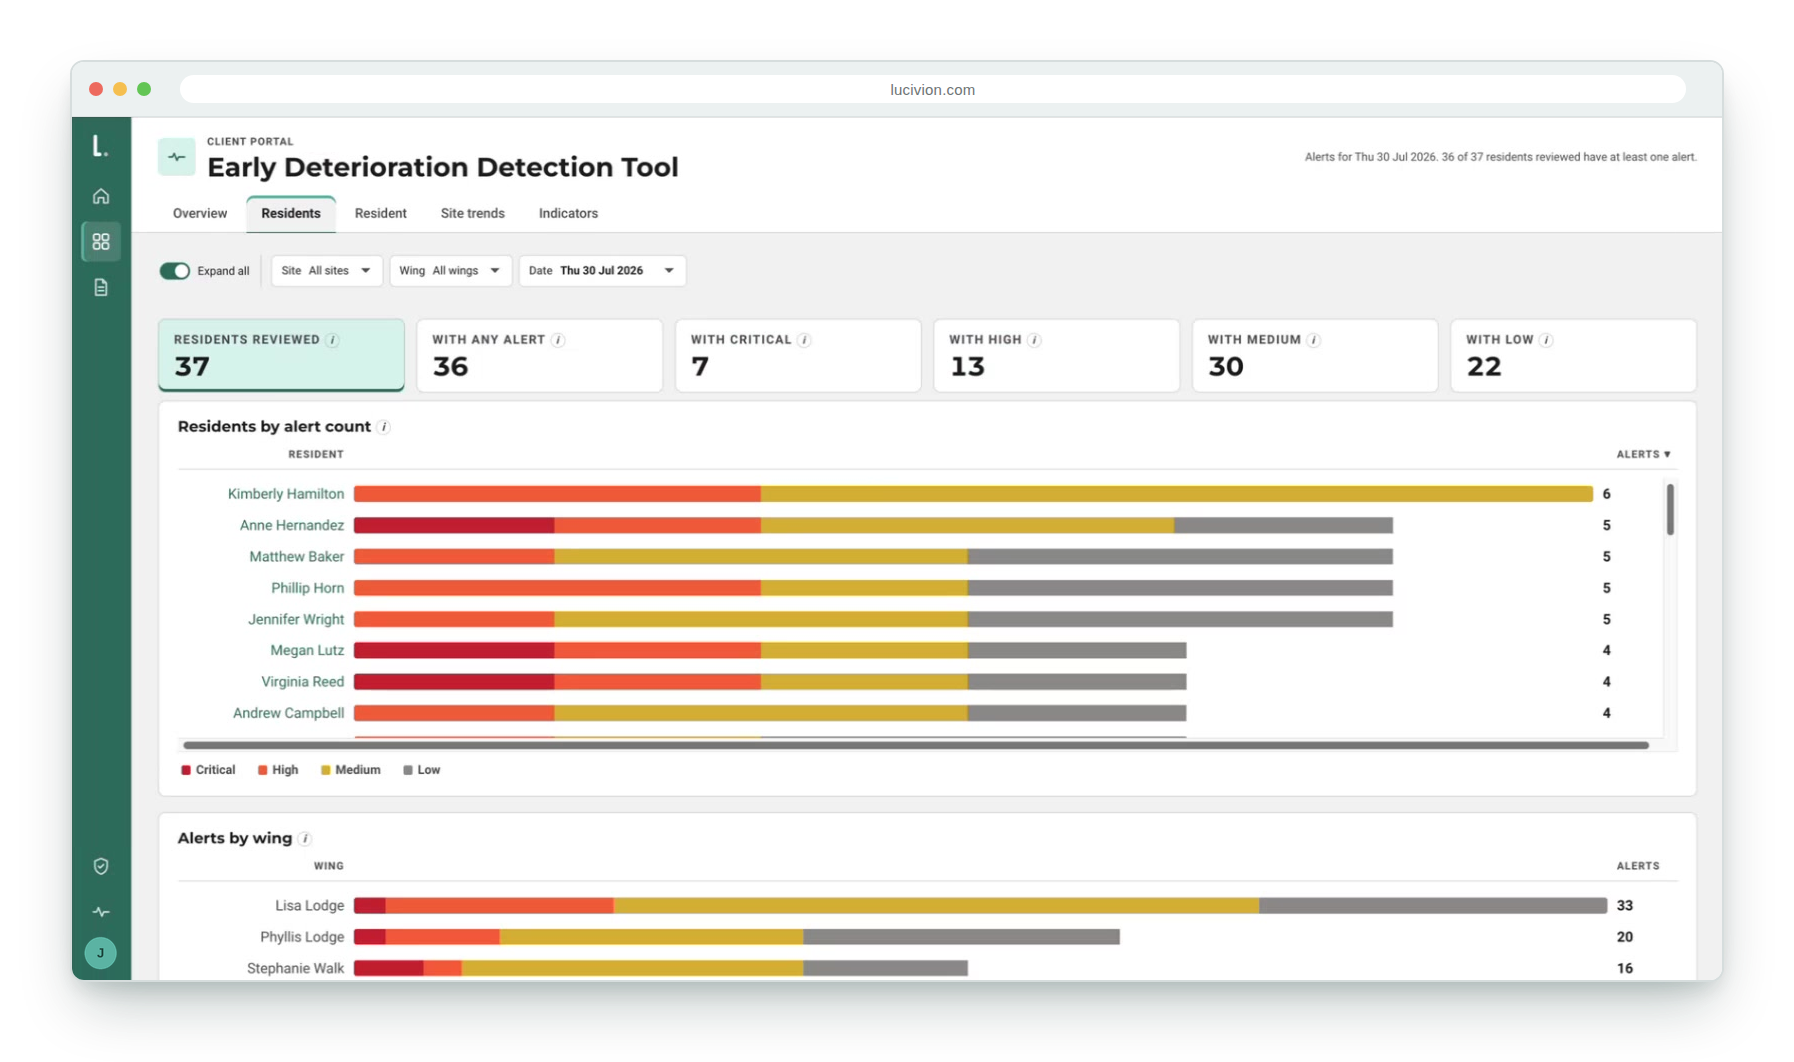
Task: Click the horizontal scrollbar under residents chart
Action: pyautogui.click(x=916, y=745)
